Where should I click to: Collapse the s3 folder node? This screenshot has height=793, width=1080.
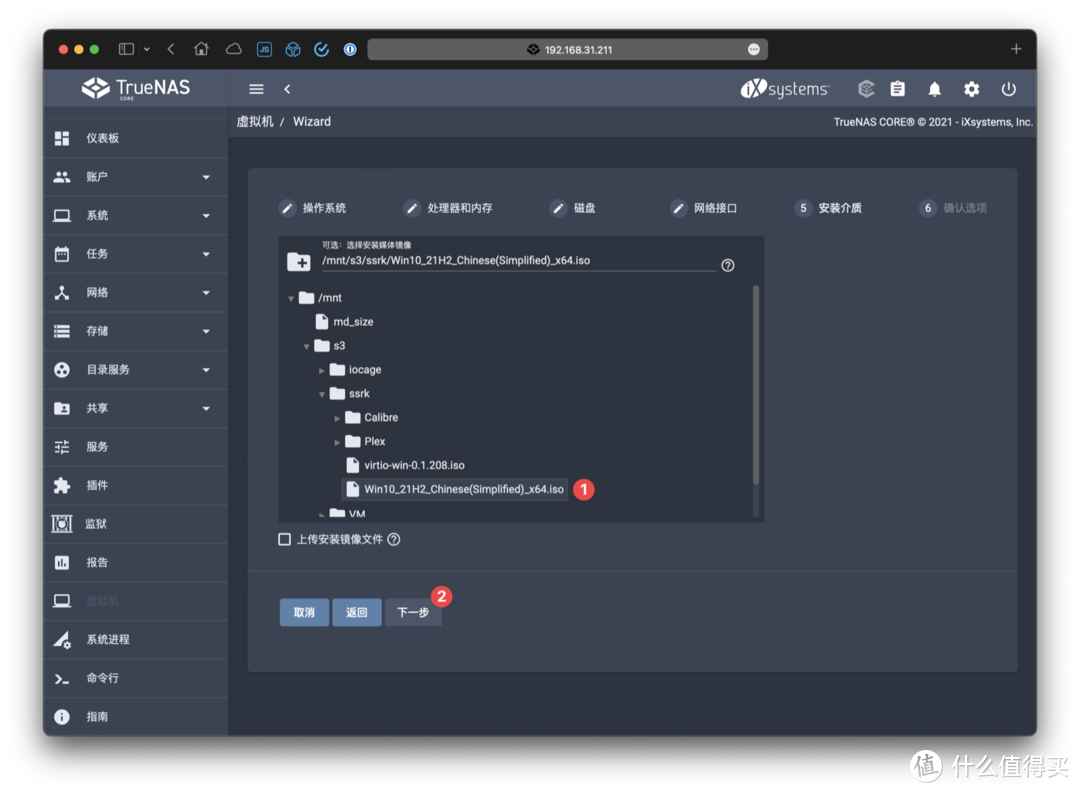tap(307, 347)
